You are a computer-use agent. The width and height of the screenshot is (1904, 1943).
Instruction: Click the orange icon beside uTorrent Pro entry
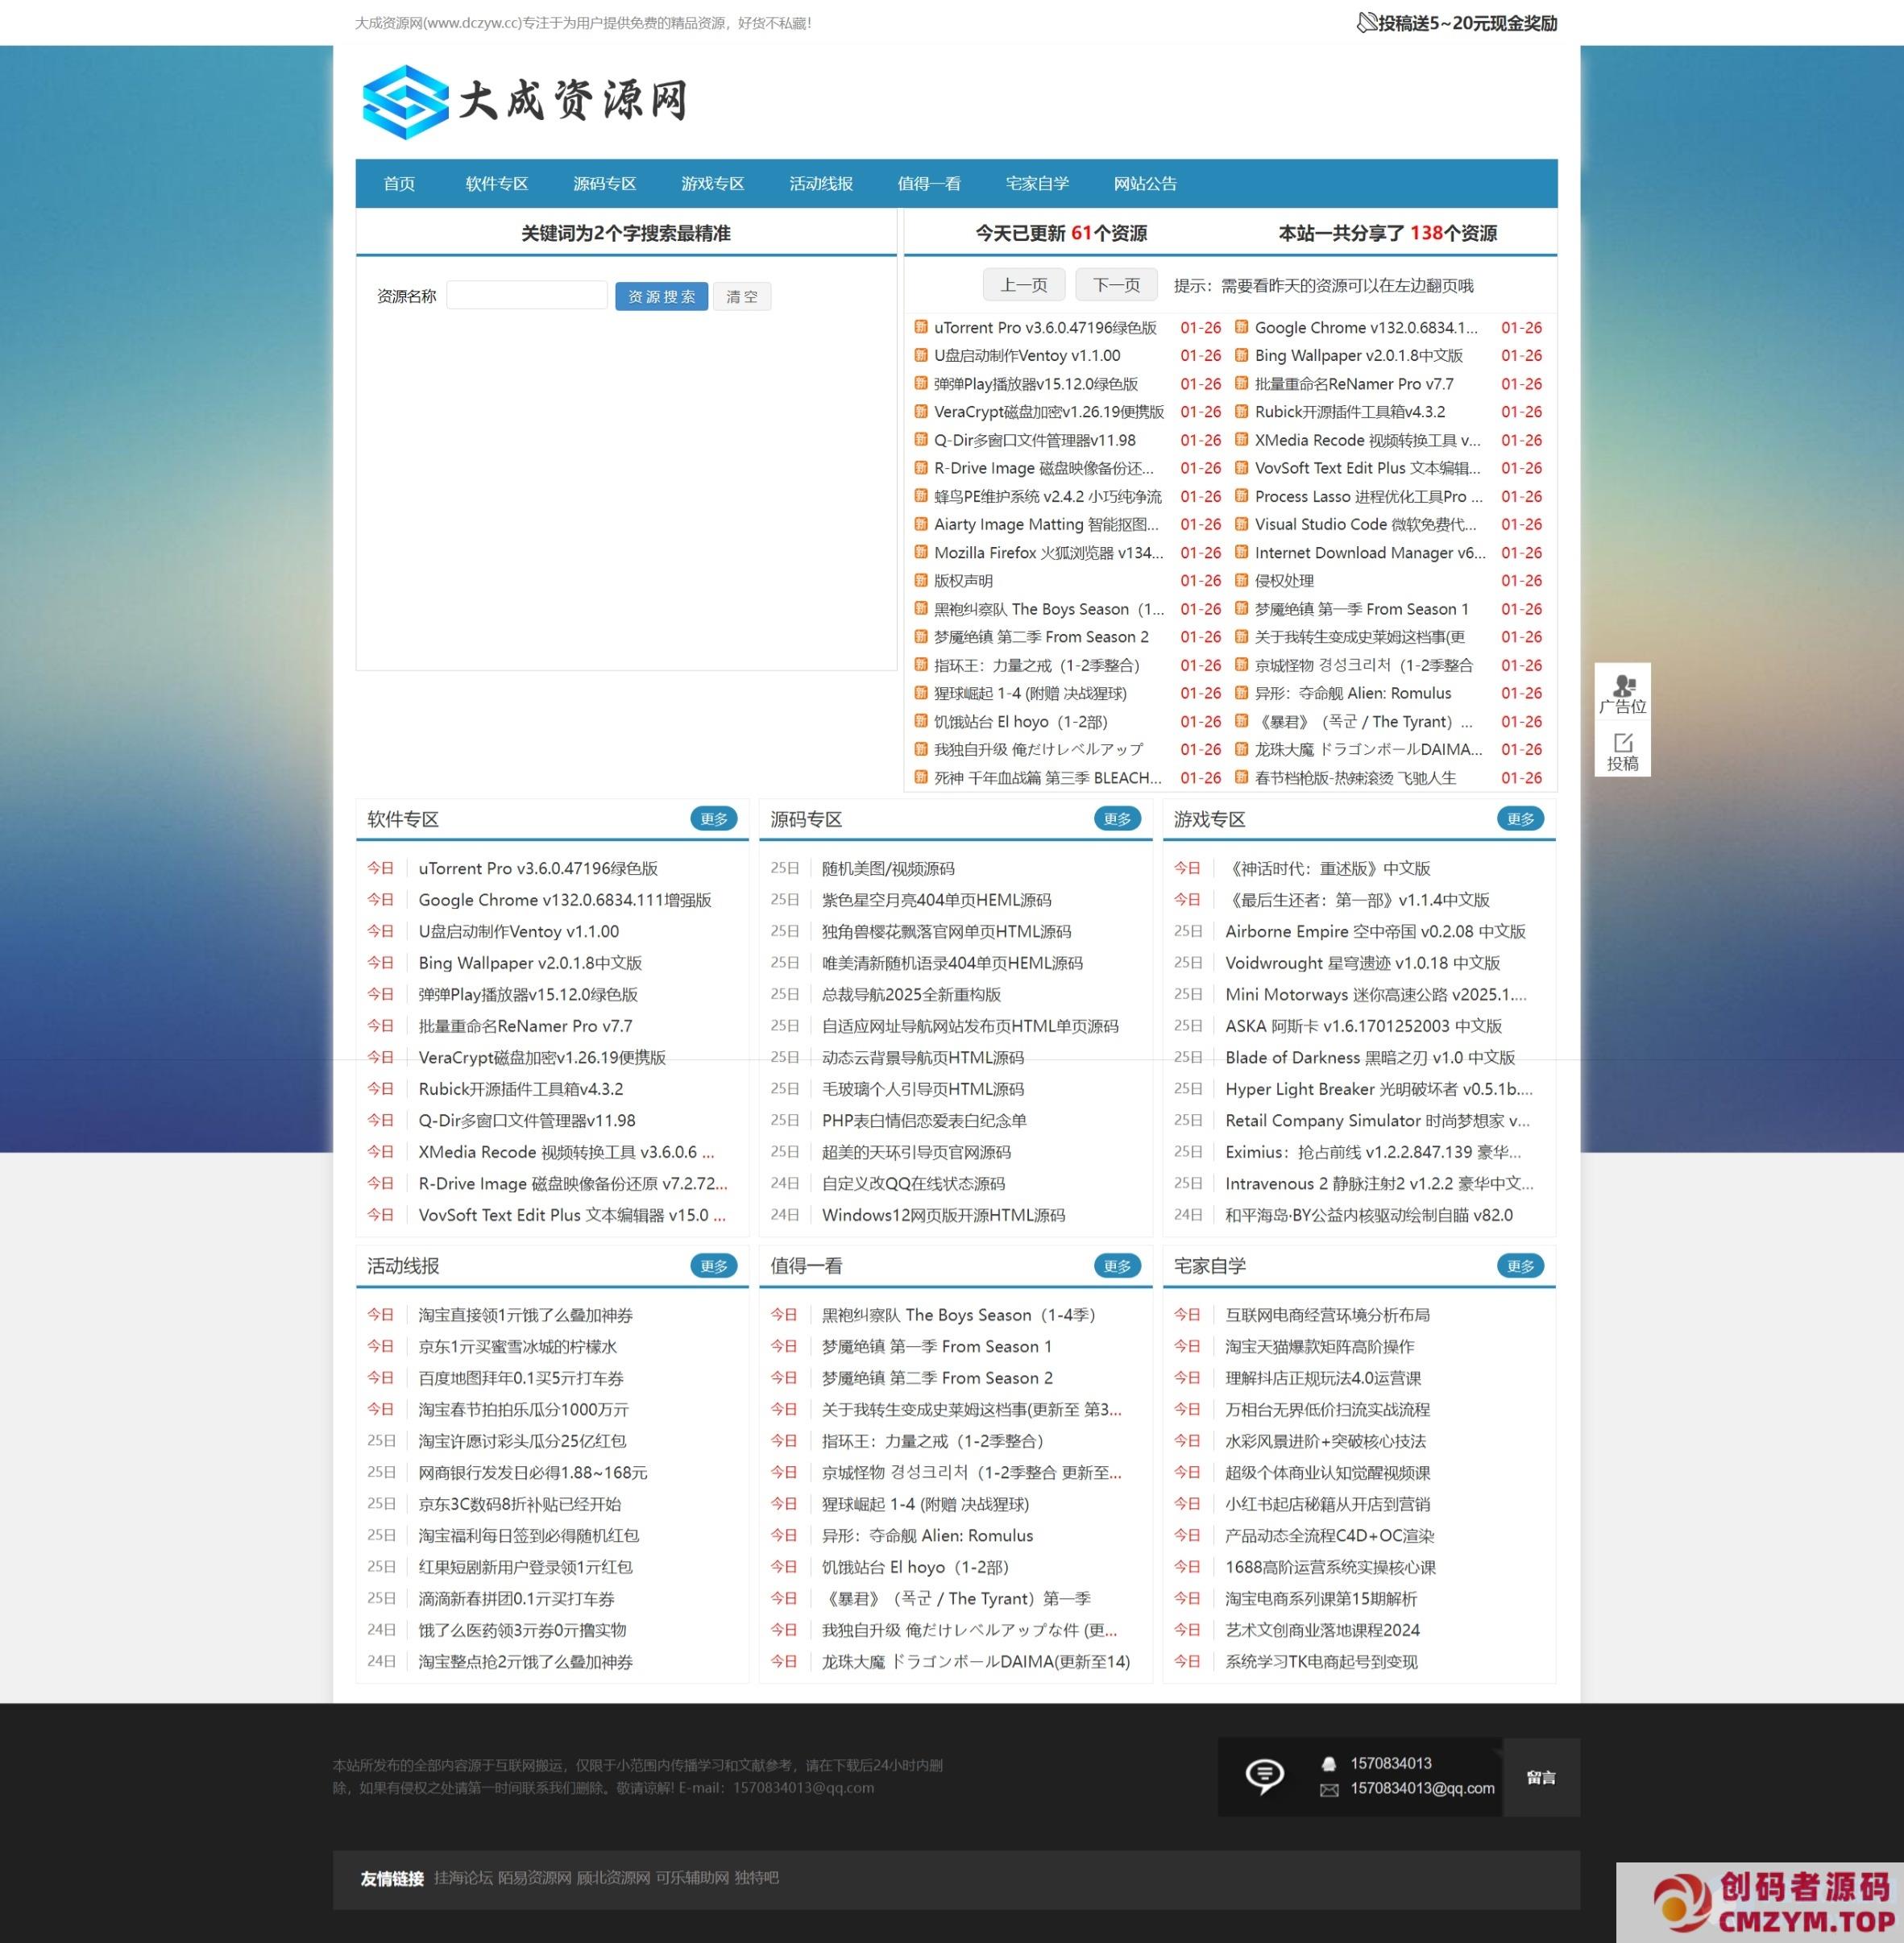920,327
